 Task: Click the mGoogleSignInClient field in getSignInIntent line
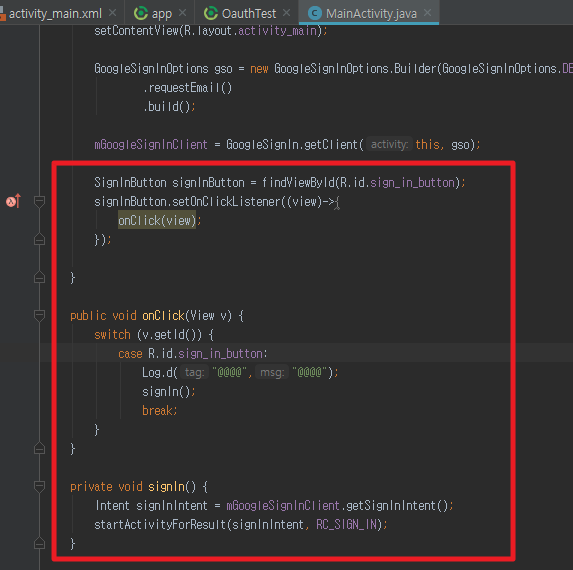pos(283,505)
